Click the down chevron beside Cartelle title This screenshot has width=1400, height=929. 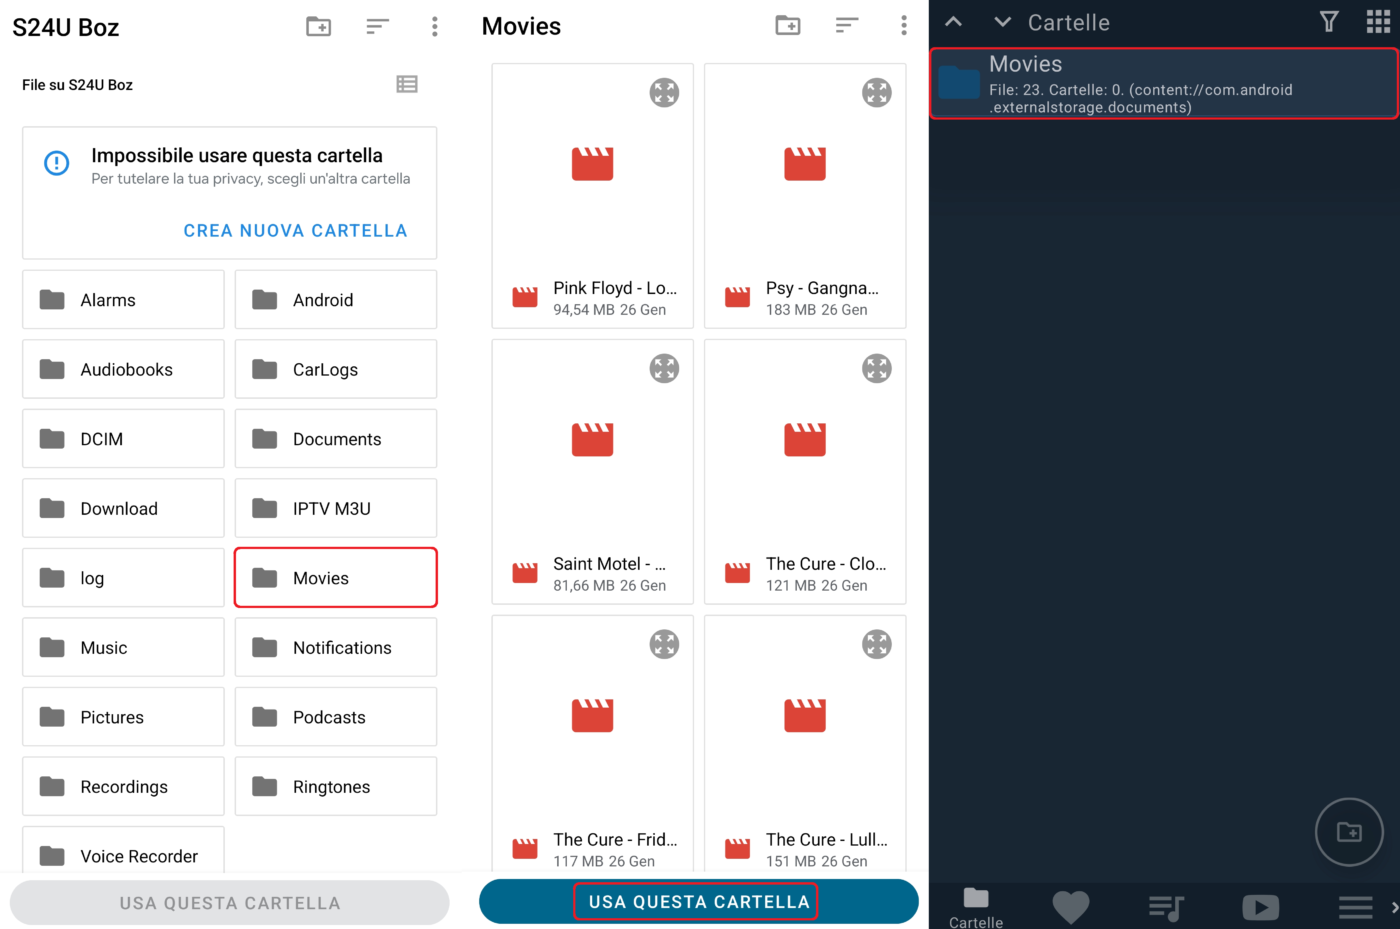coord(1003,22)
